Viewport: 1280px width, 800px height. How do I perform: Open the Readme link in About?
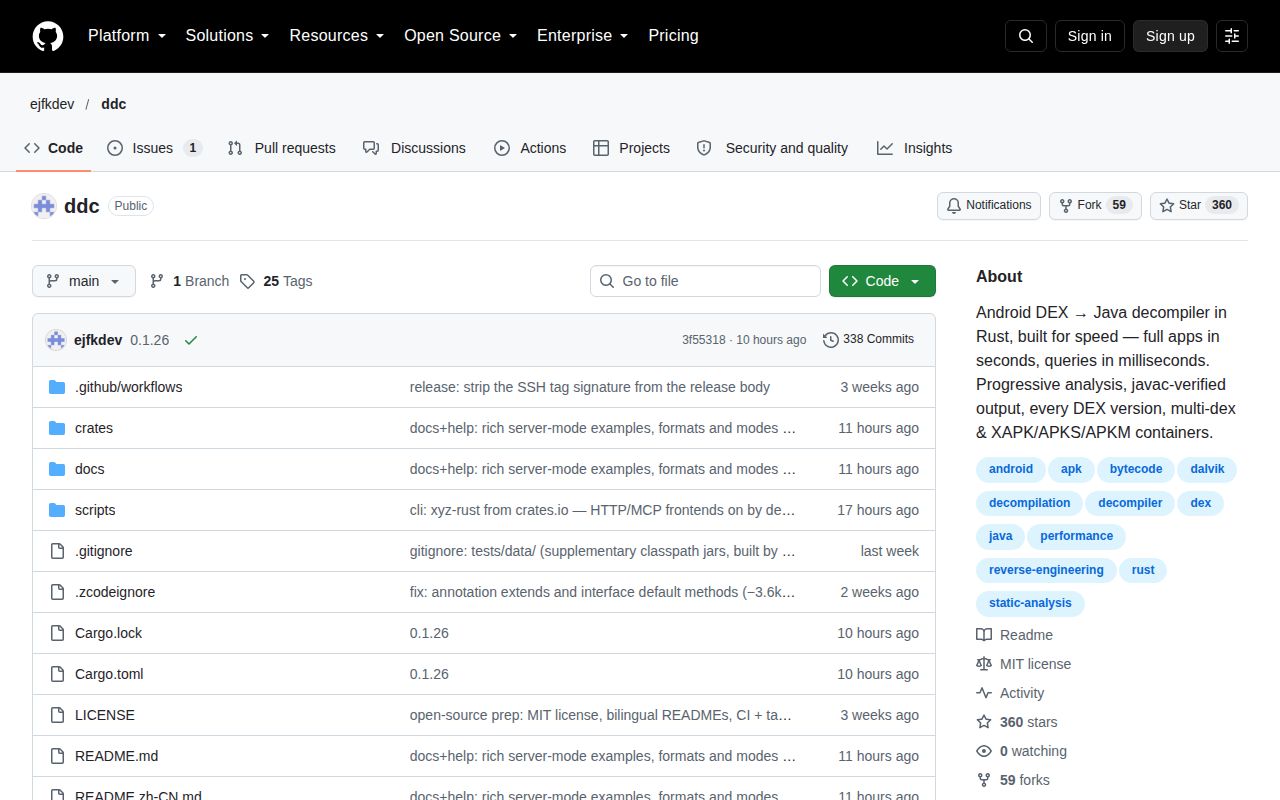point(1014,635)
